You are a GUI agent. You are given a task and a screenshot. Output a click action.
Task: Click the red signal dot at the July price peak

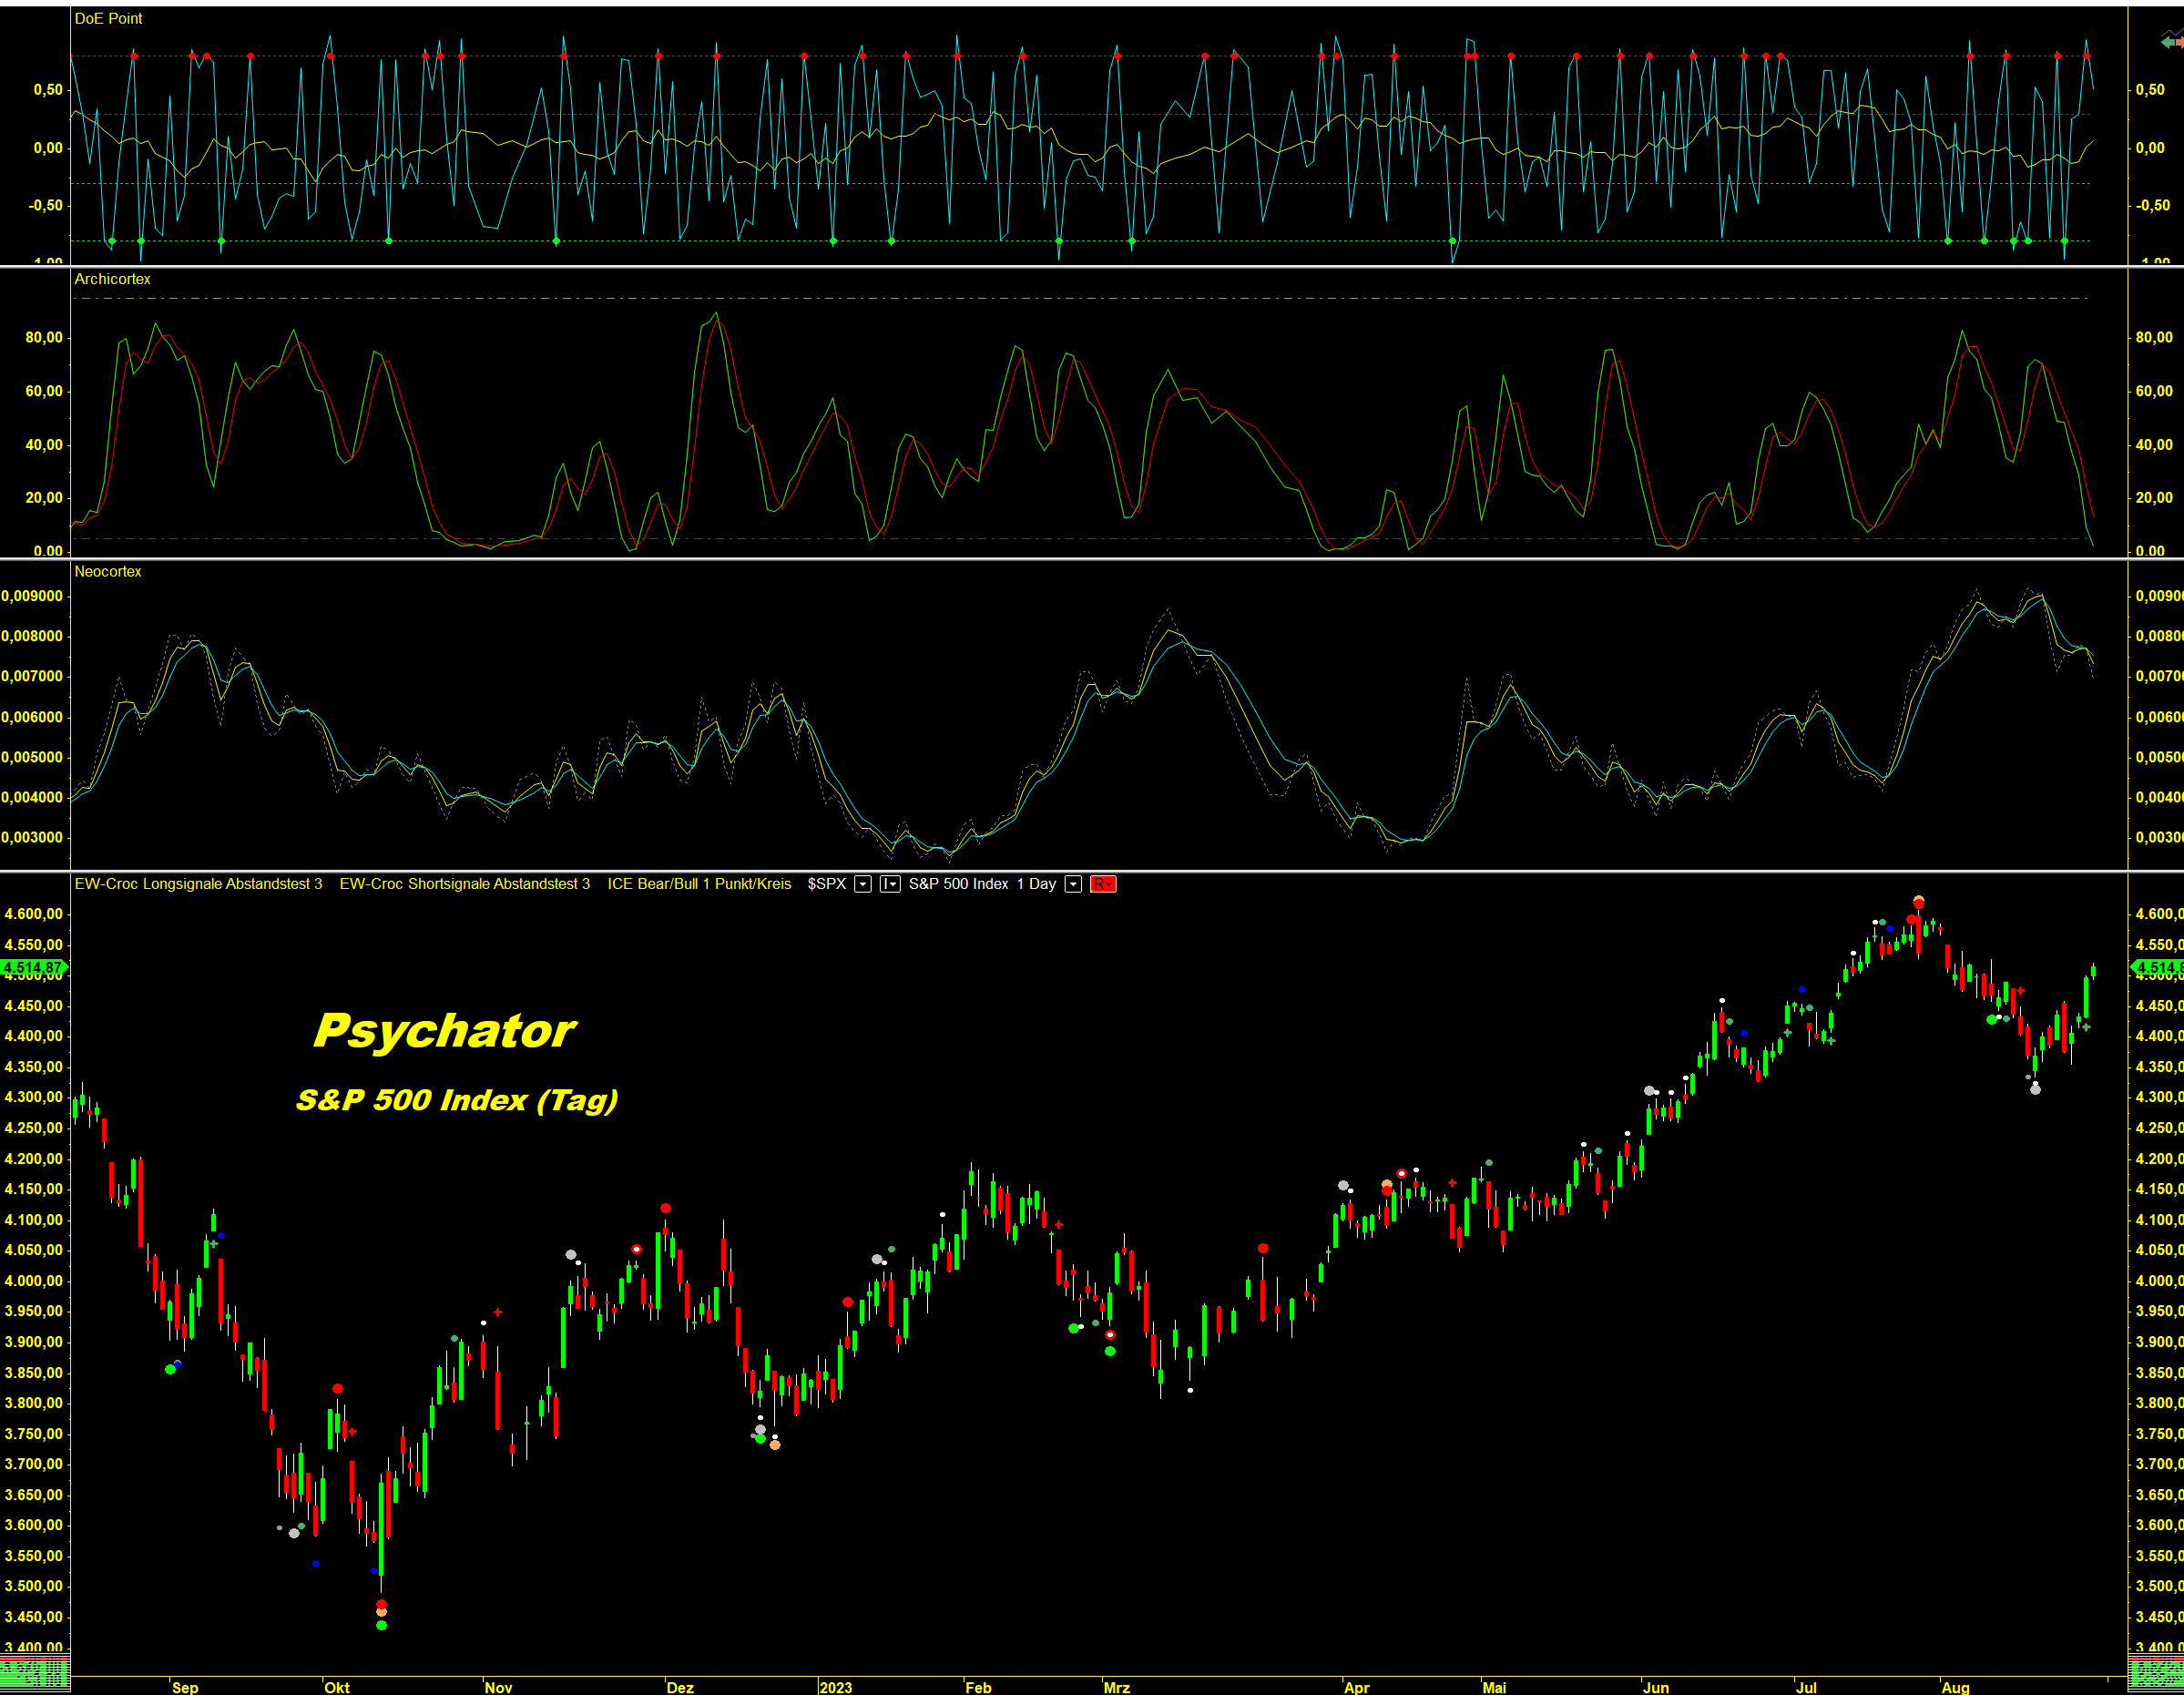coord(1918,903)
